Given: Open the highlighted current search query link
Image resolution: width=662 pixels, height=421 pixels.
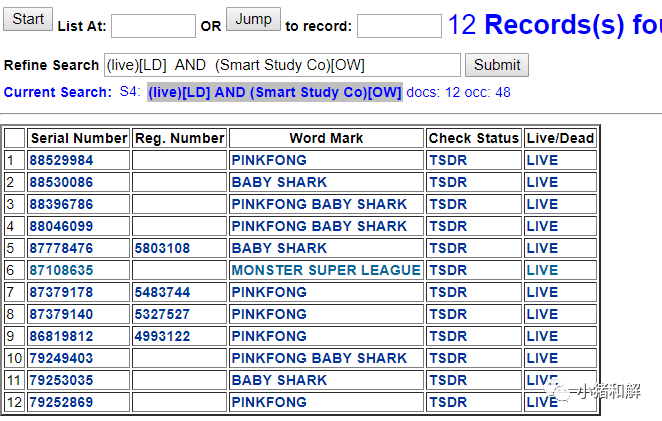Looking at the screenshot, I should (x=275, y=92).
